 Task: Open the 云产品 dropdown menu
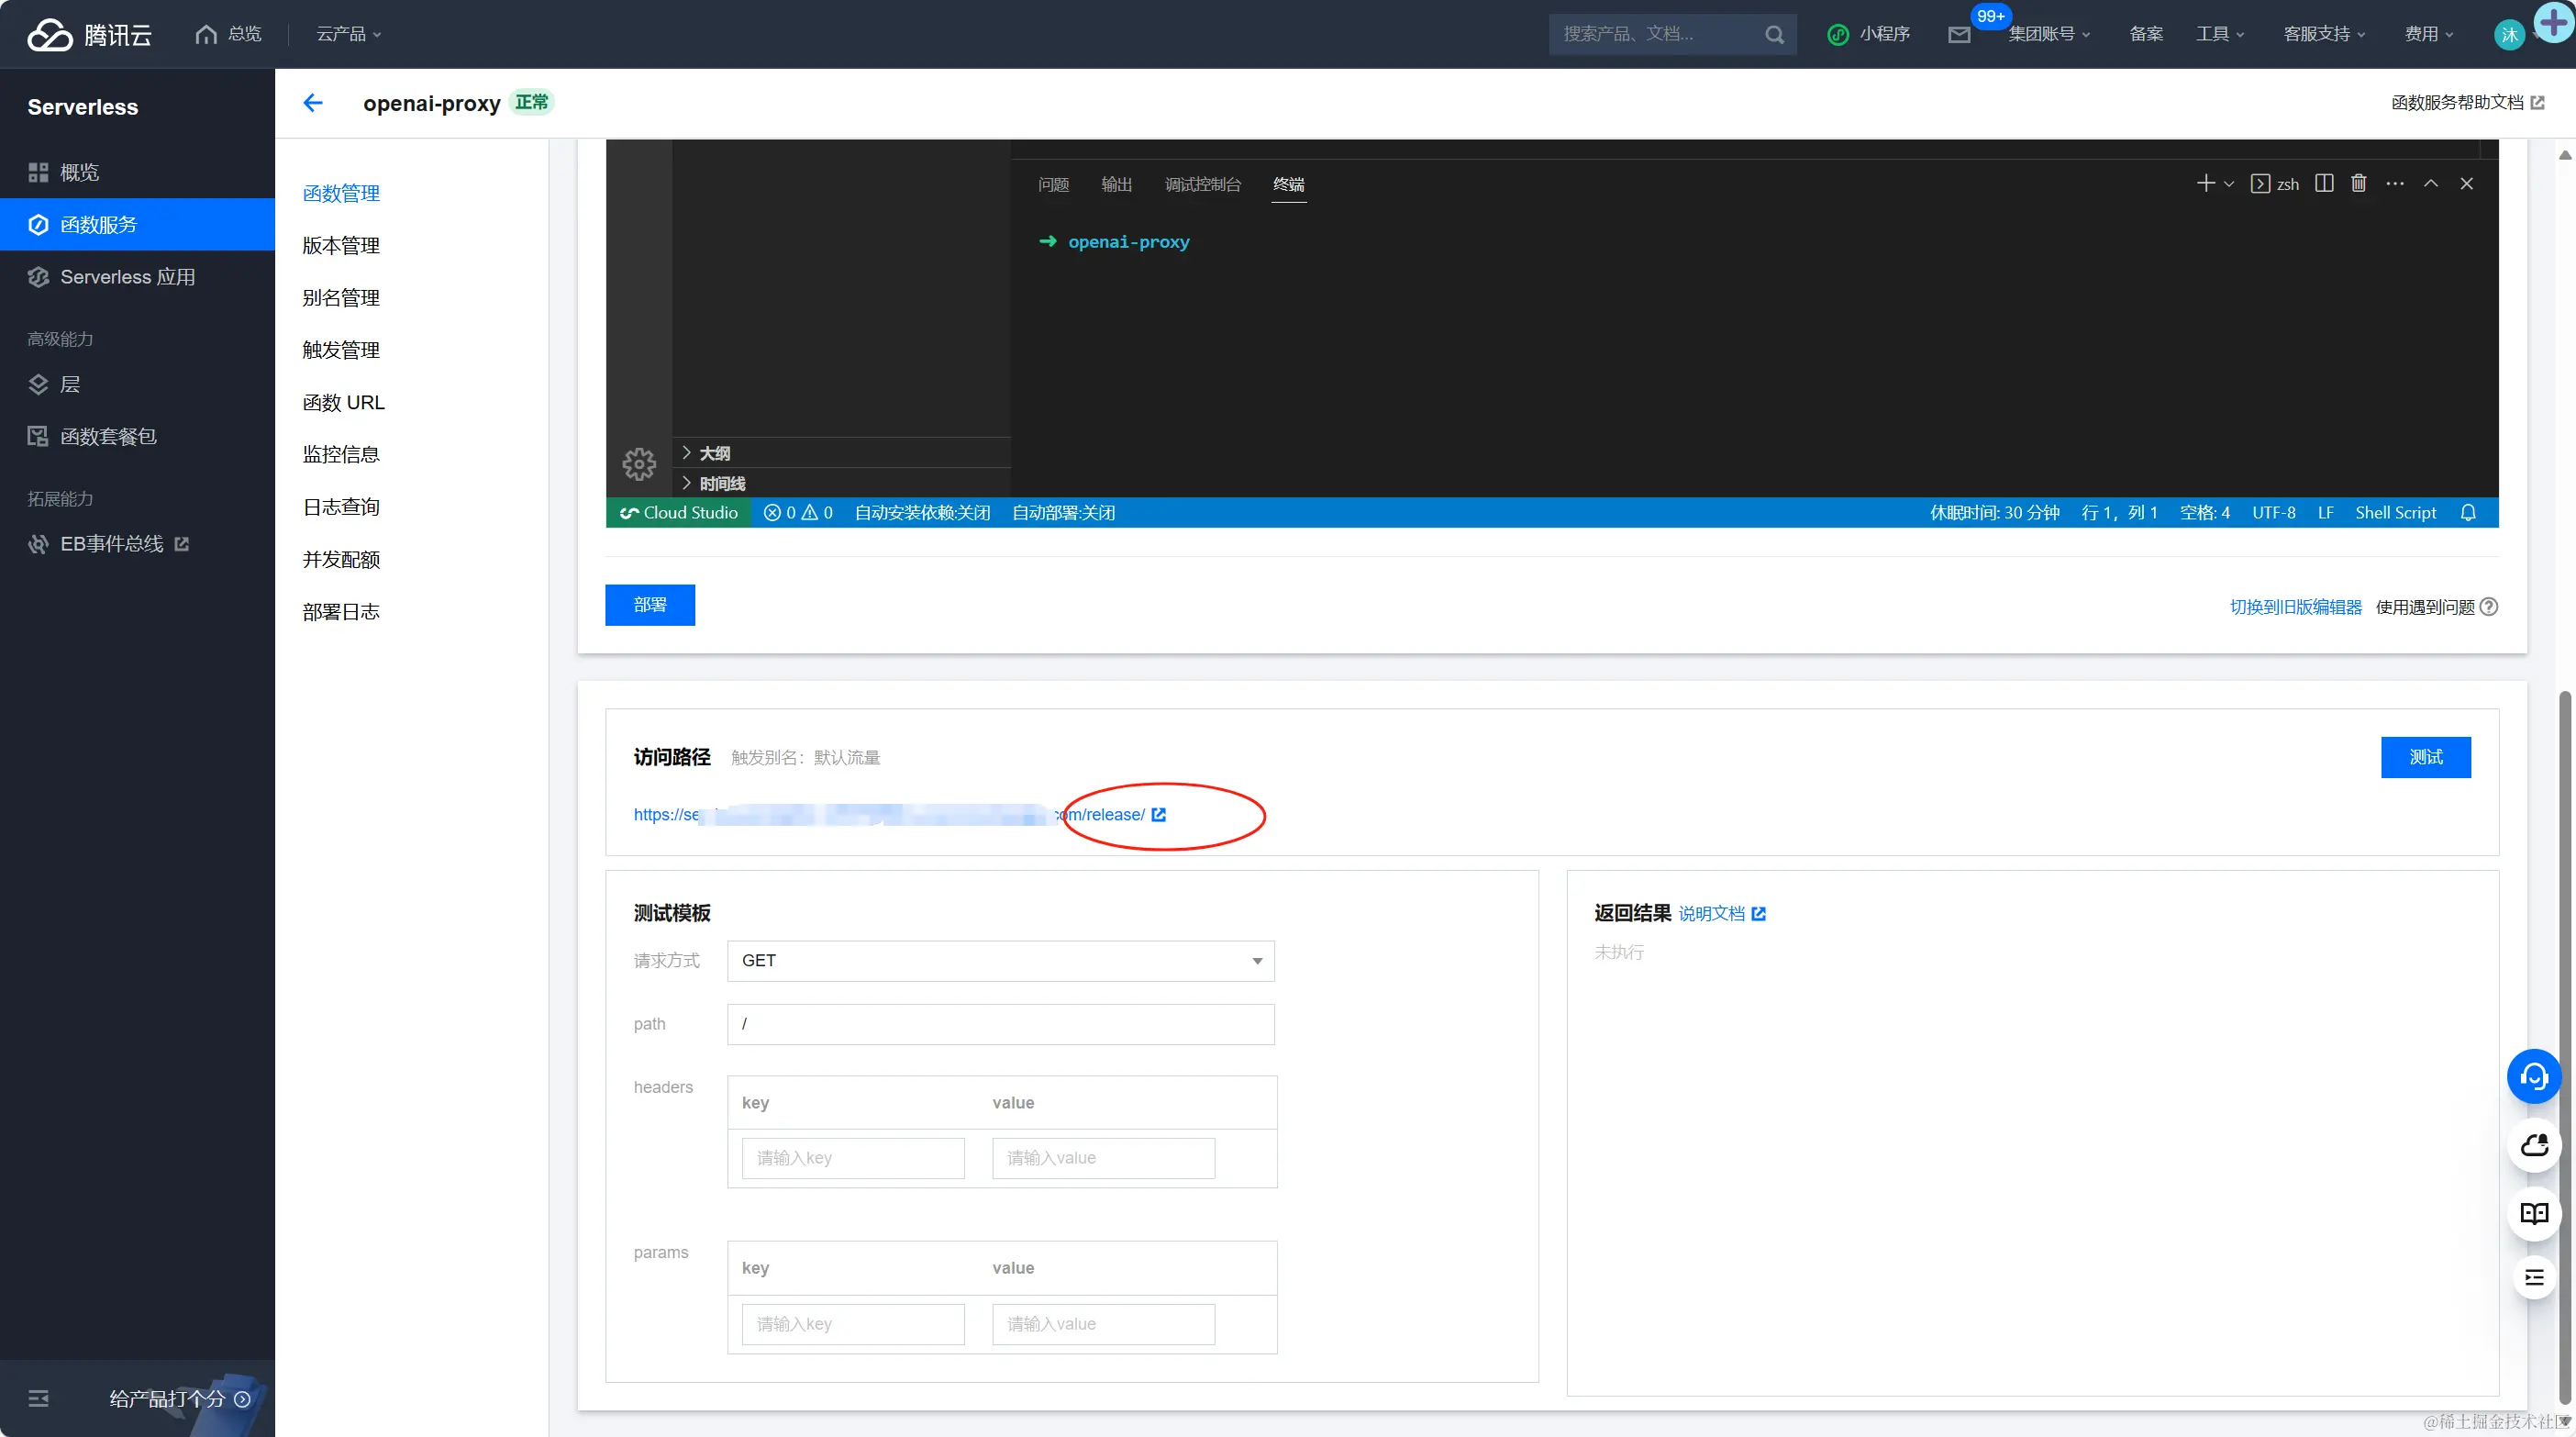(348, 33)
